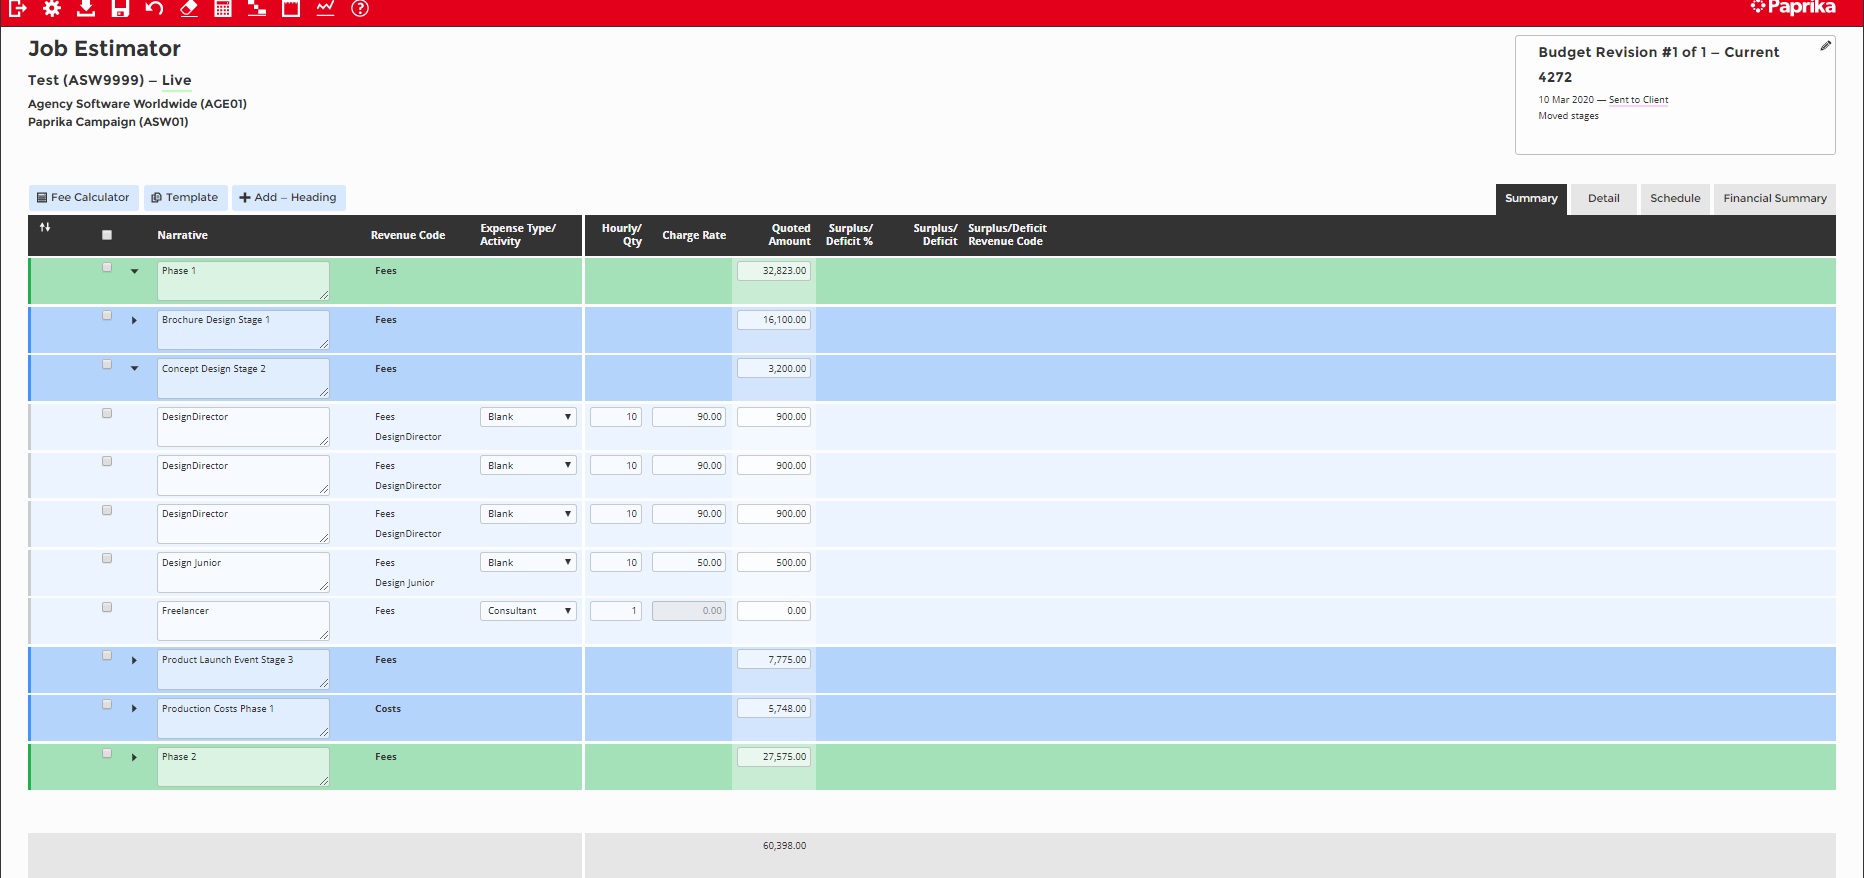Click the Design Junior charge rate field

click(x=689, y=563)
